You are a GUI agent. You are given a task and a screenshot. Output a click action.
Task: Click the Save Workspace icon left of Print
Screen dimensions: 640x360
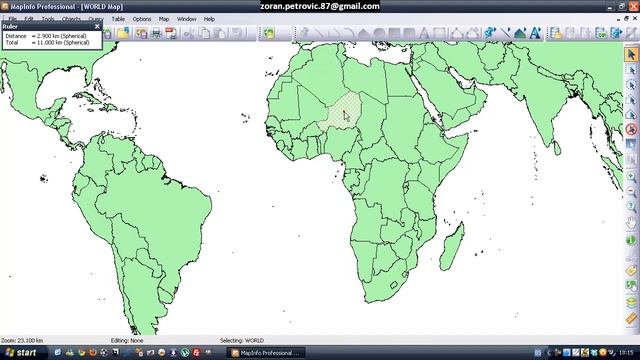point(141,33)
